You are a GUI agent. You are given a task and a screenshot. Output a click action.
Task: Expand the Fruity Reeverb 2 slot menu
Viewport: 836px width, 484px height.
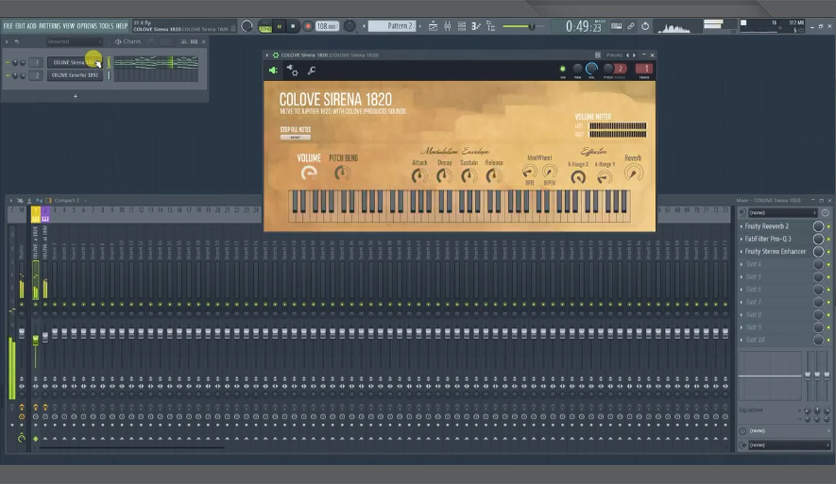pyautogui.click(x=741, y=227)
